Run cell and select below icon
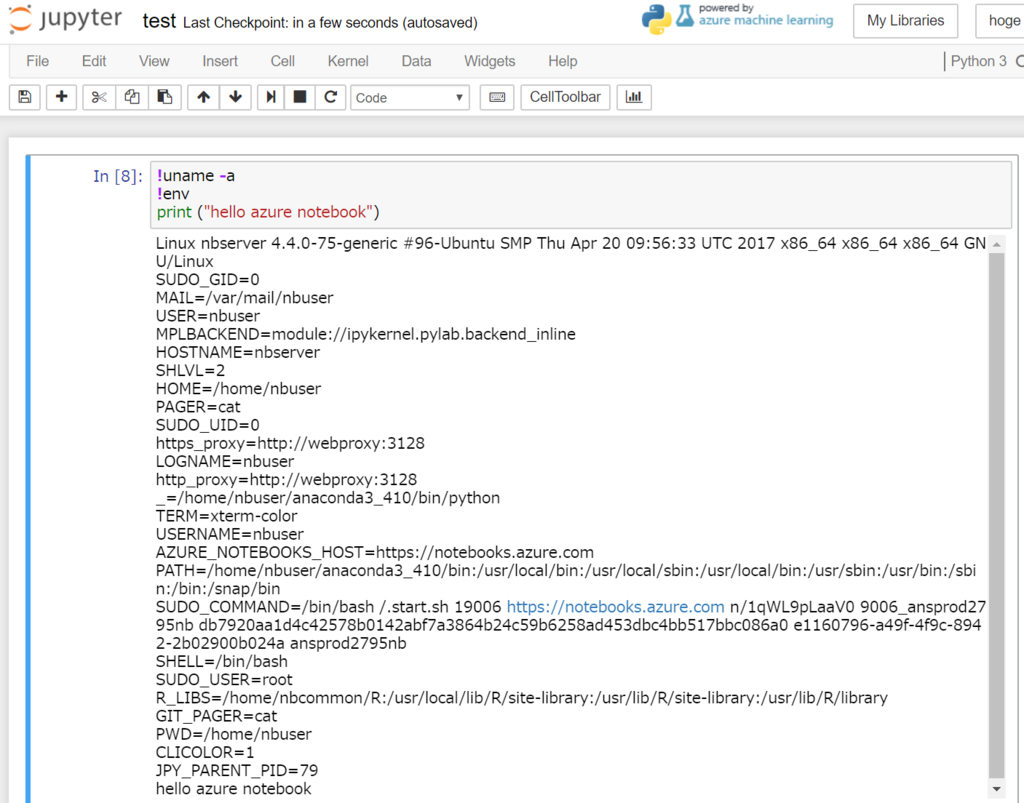 (x=270, y=97)
